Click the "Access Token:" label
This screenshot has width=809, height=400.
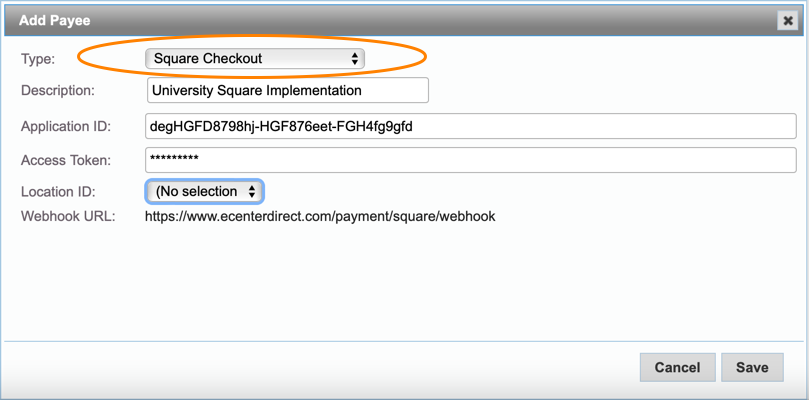coord(65,160)
